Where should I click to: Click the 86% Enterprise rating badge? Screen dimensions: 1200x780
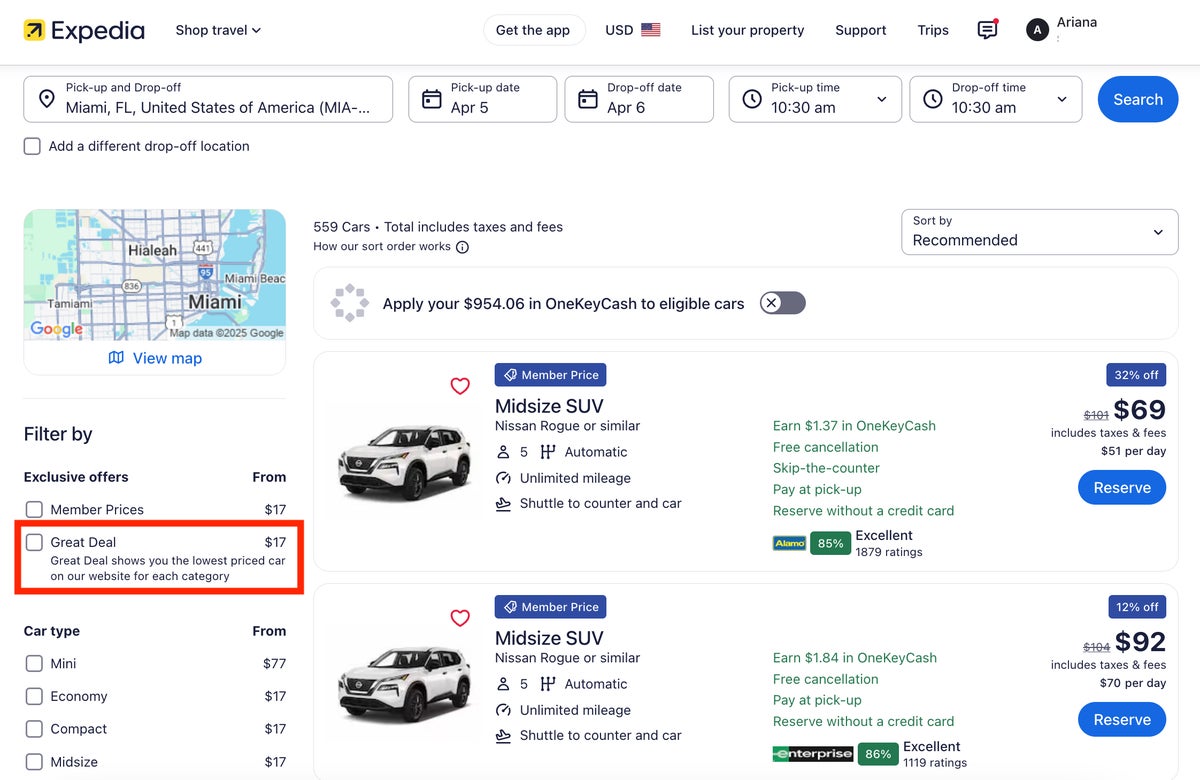878,754
